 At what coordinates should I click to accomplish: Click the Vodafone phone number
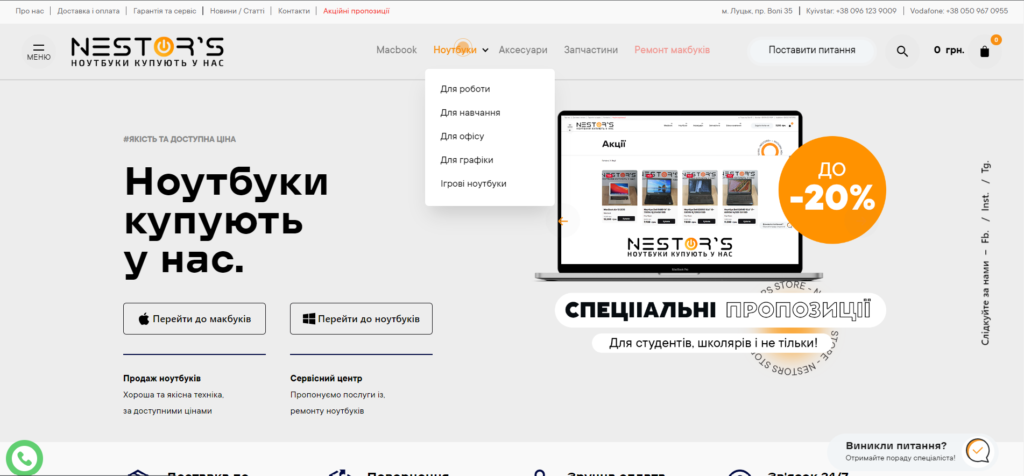click(959, 11)
